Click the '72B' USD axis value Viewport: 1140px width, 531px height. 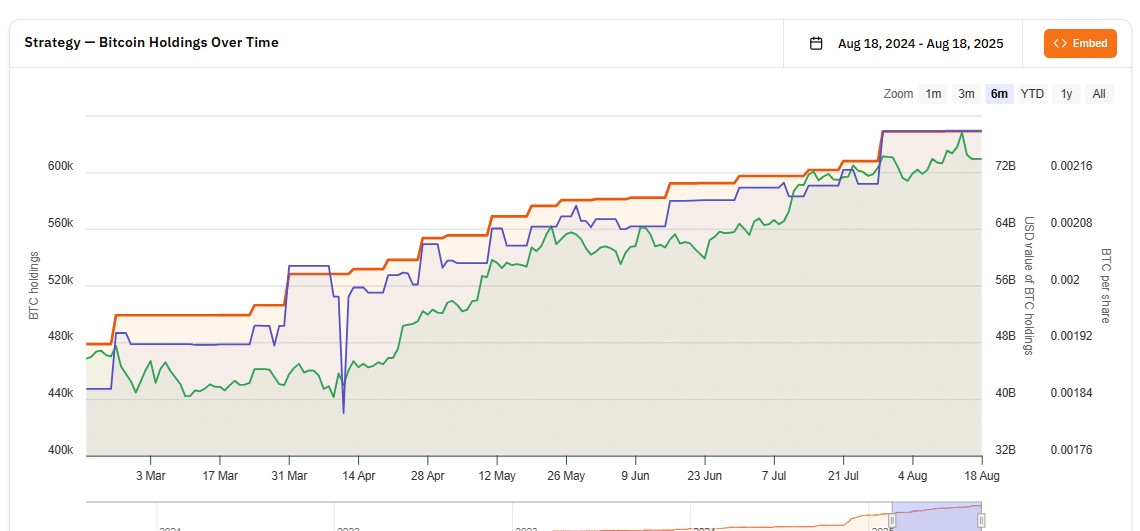pos(1005,166)
